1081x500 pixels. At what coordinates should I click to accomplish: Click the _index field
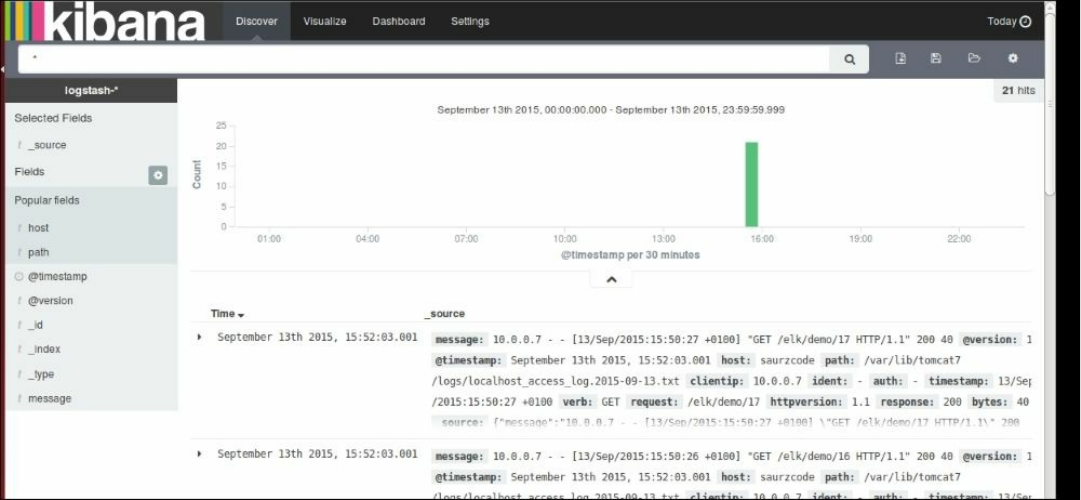pyautogui.click(x=44, y=349)
